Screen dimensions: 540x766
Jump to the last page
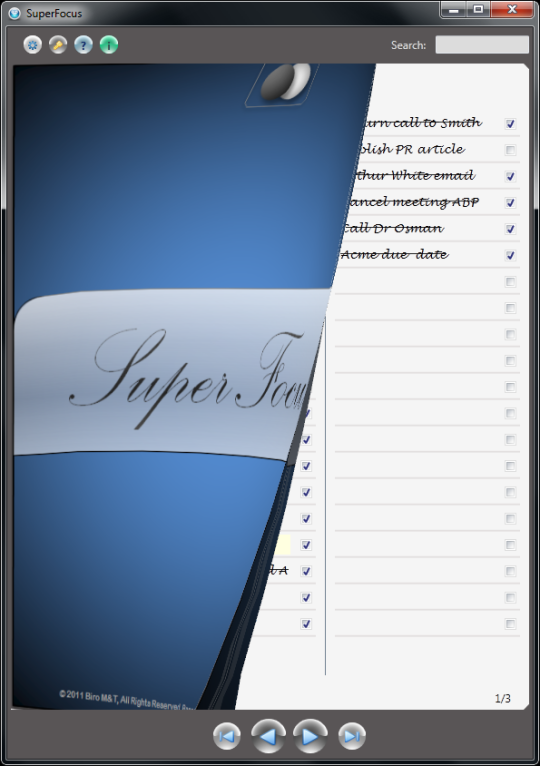click(x=352, y=736)
